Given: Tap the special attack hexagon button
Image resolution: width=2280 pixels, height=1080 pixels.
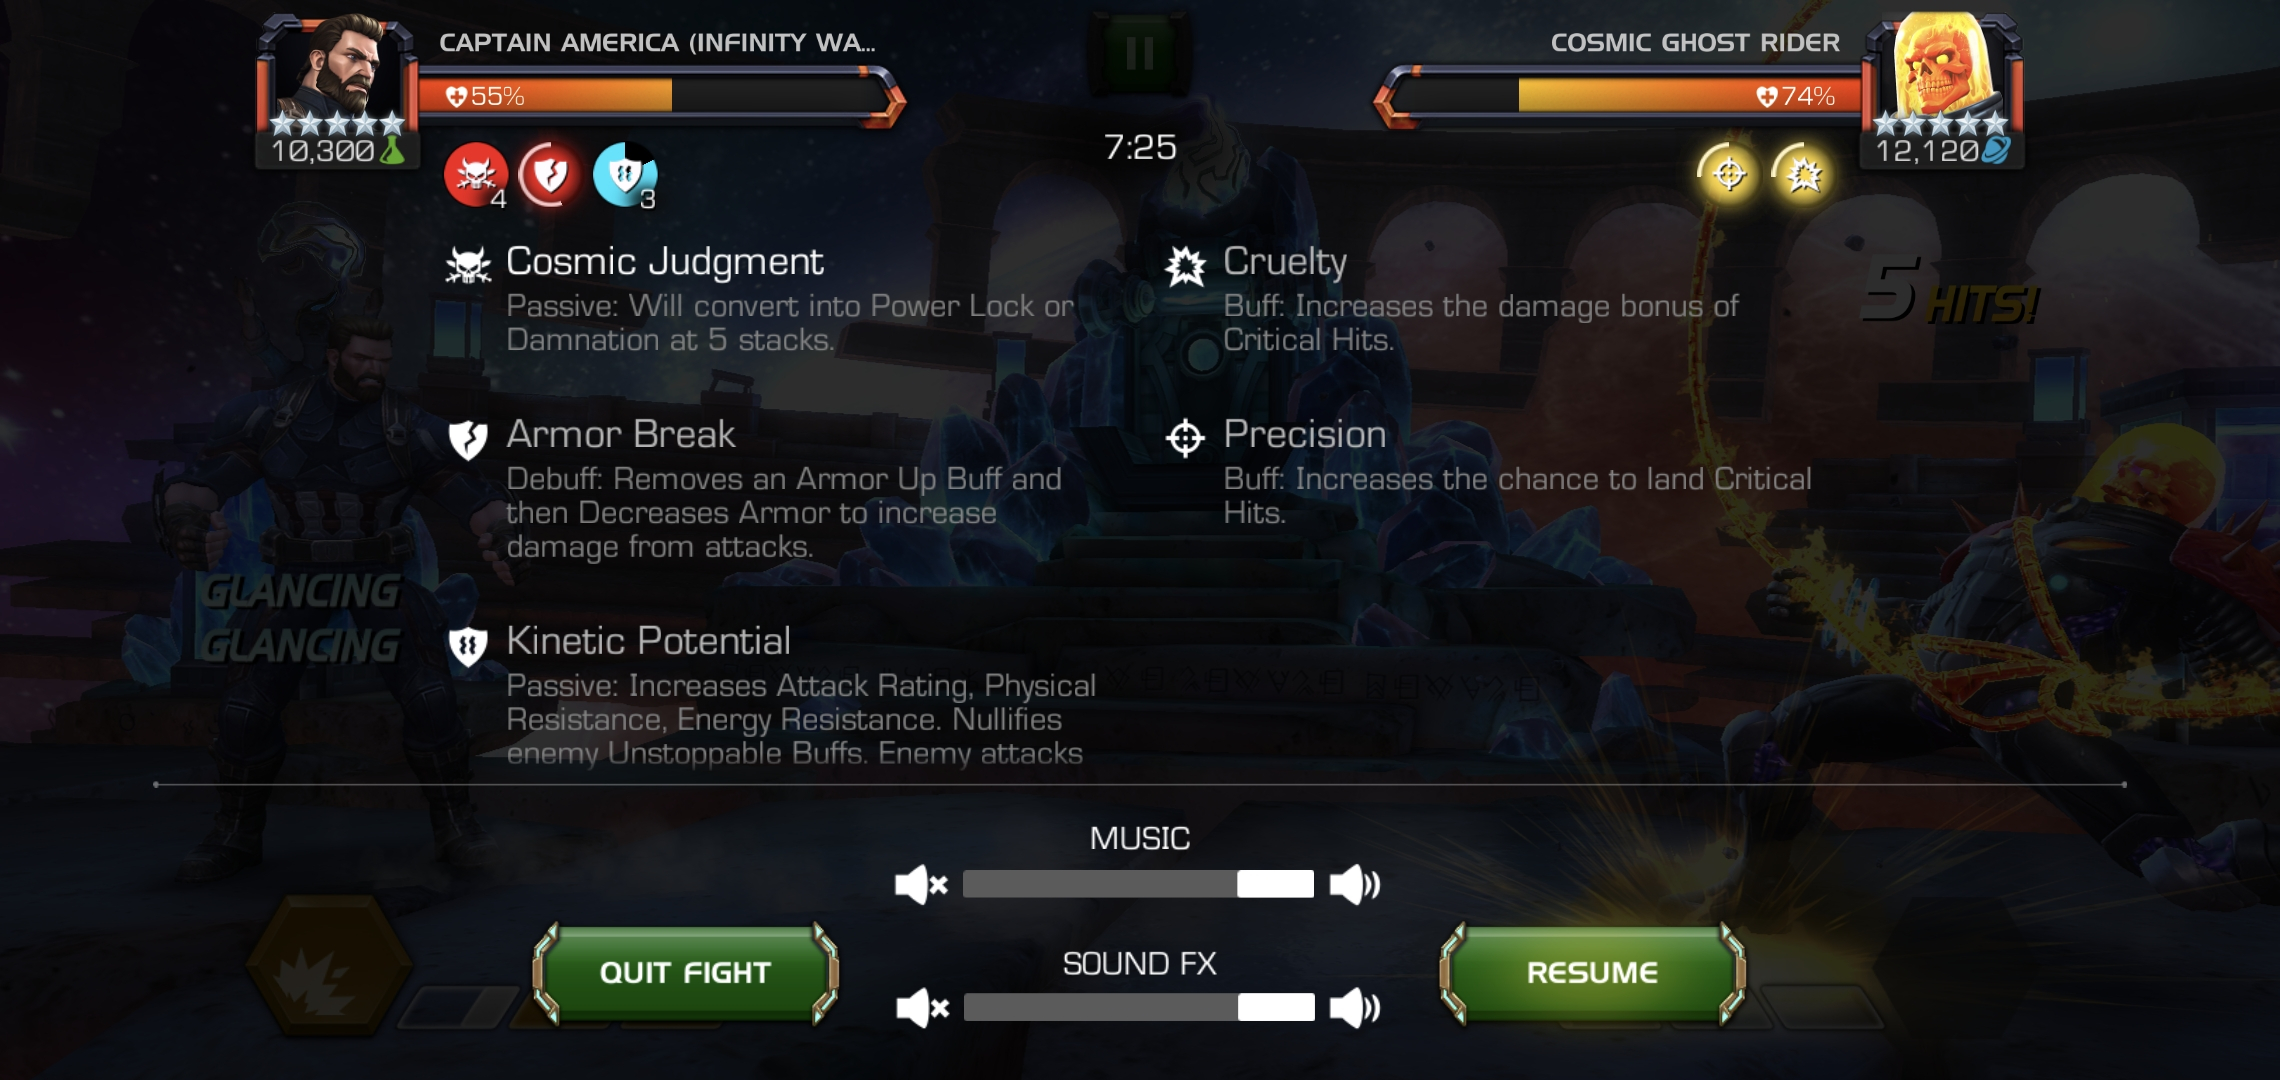Looking at the screenshot, I should pos(329,966).
